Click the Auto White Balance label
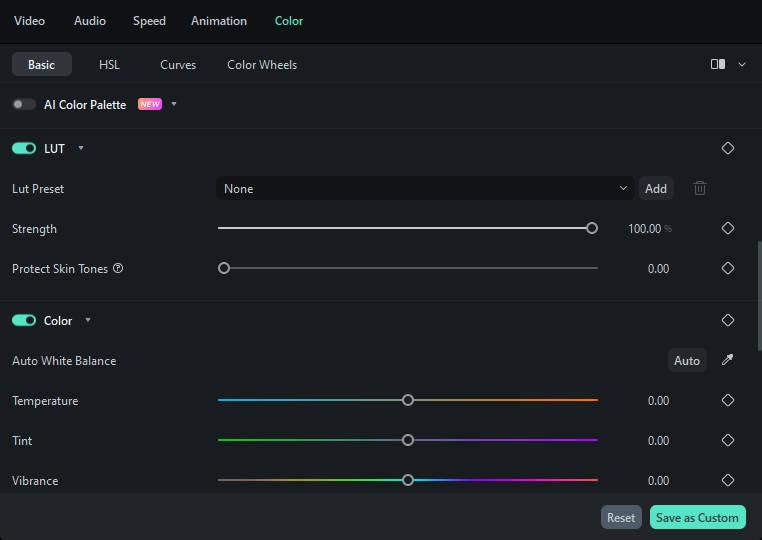The image size is (762, 540). (64, 361)
